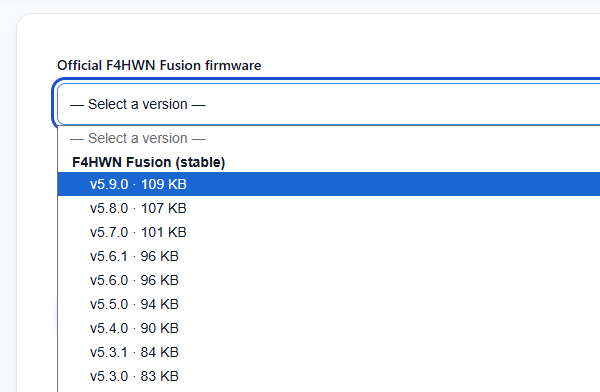Select v5.3.0 at the list bottom

[329, 376]
